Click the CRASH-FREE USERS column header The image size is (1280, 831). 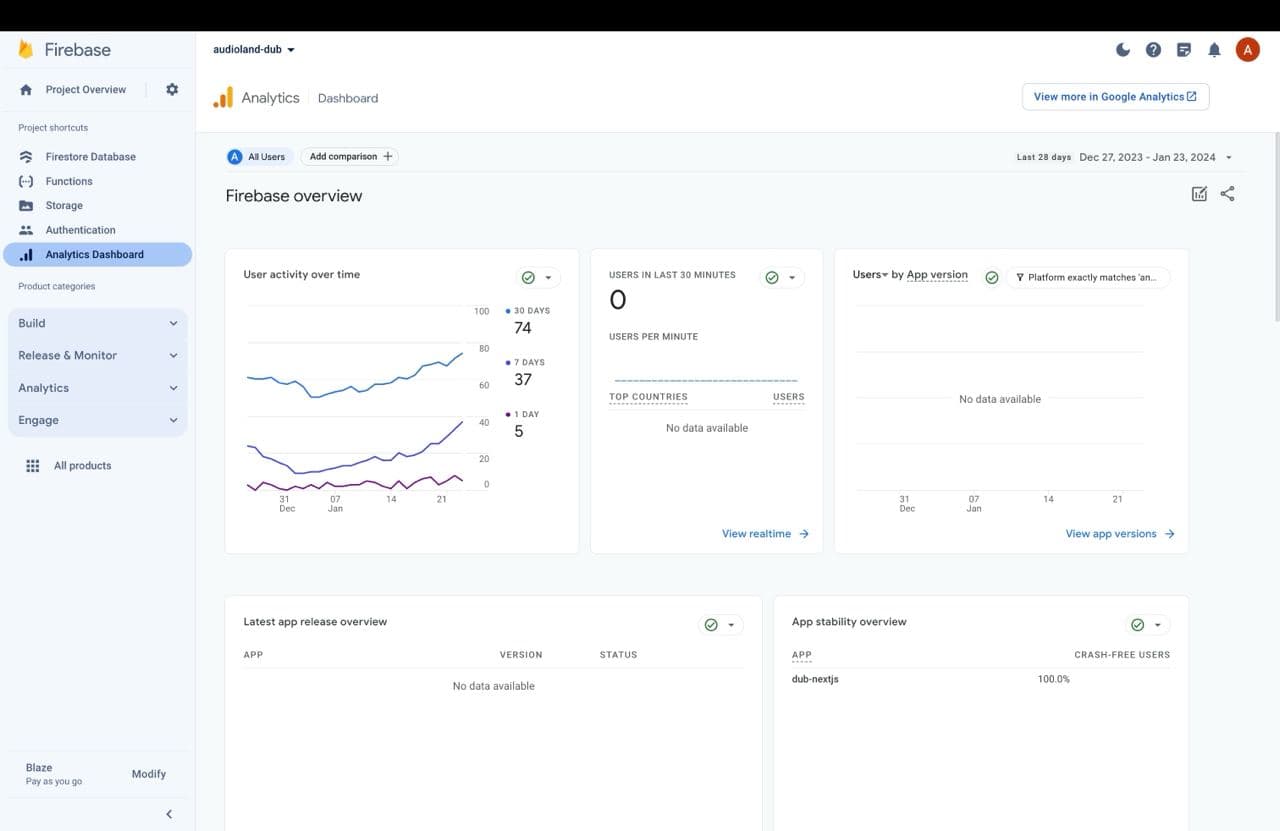click(x=1122, y=655)
